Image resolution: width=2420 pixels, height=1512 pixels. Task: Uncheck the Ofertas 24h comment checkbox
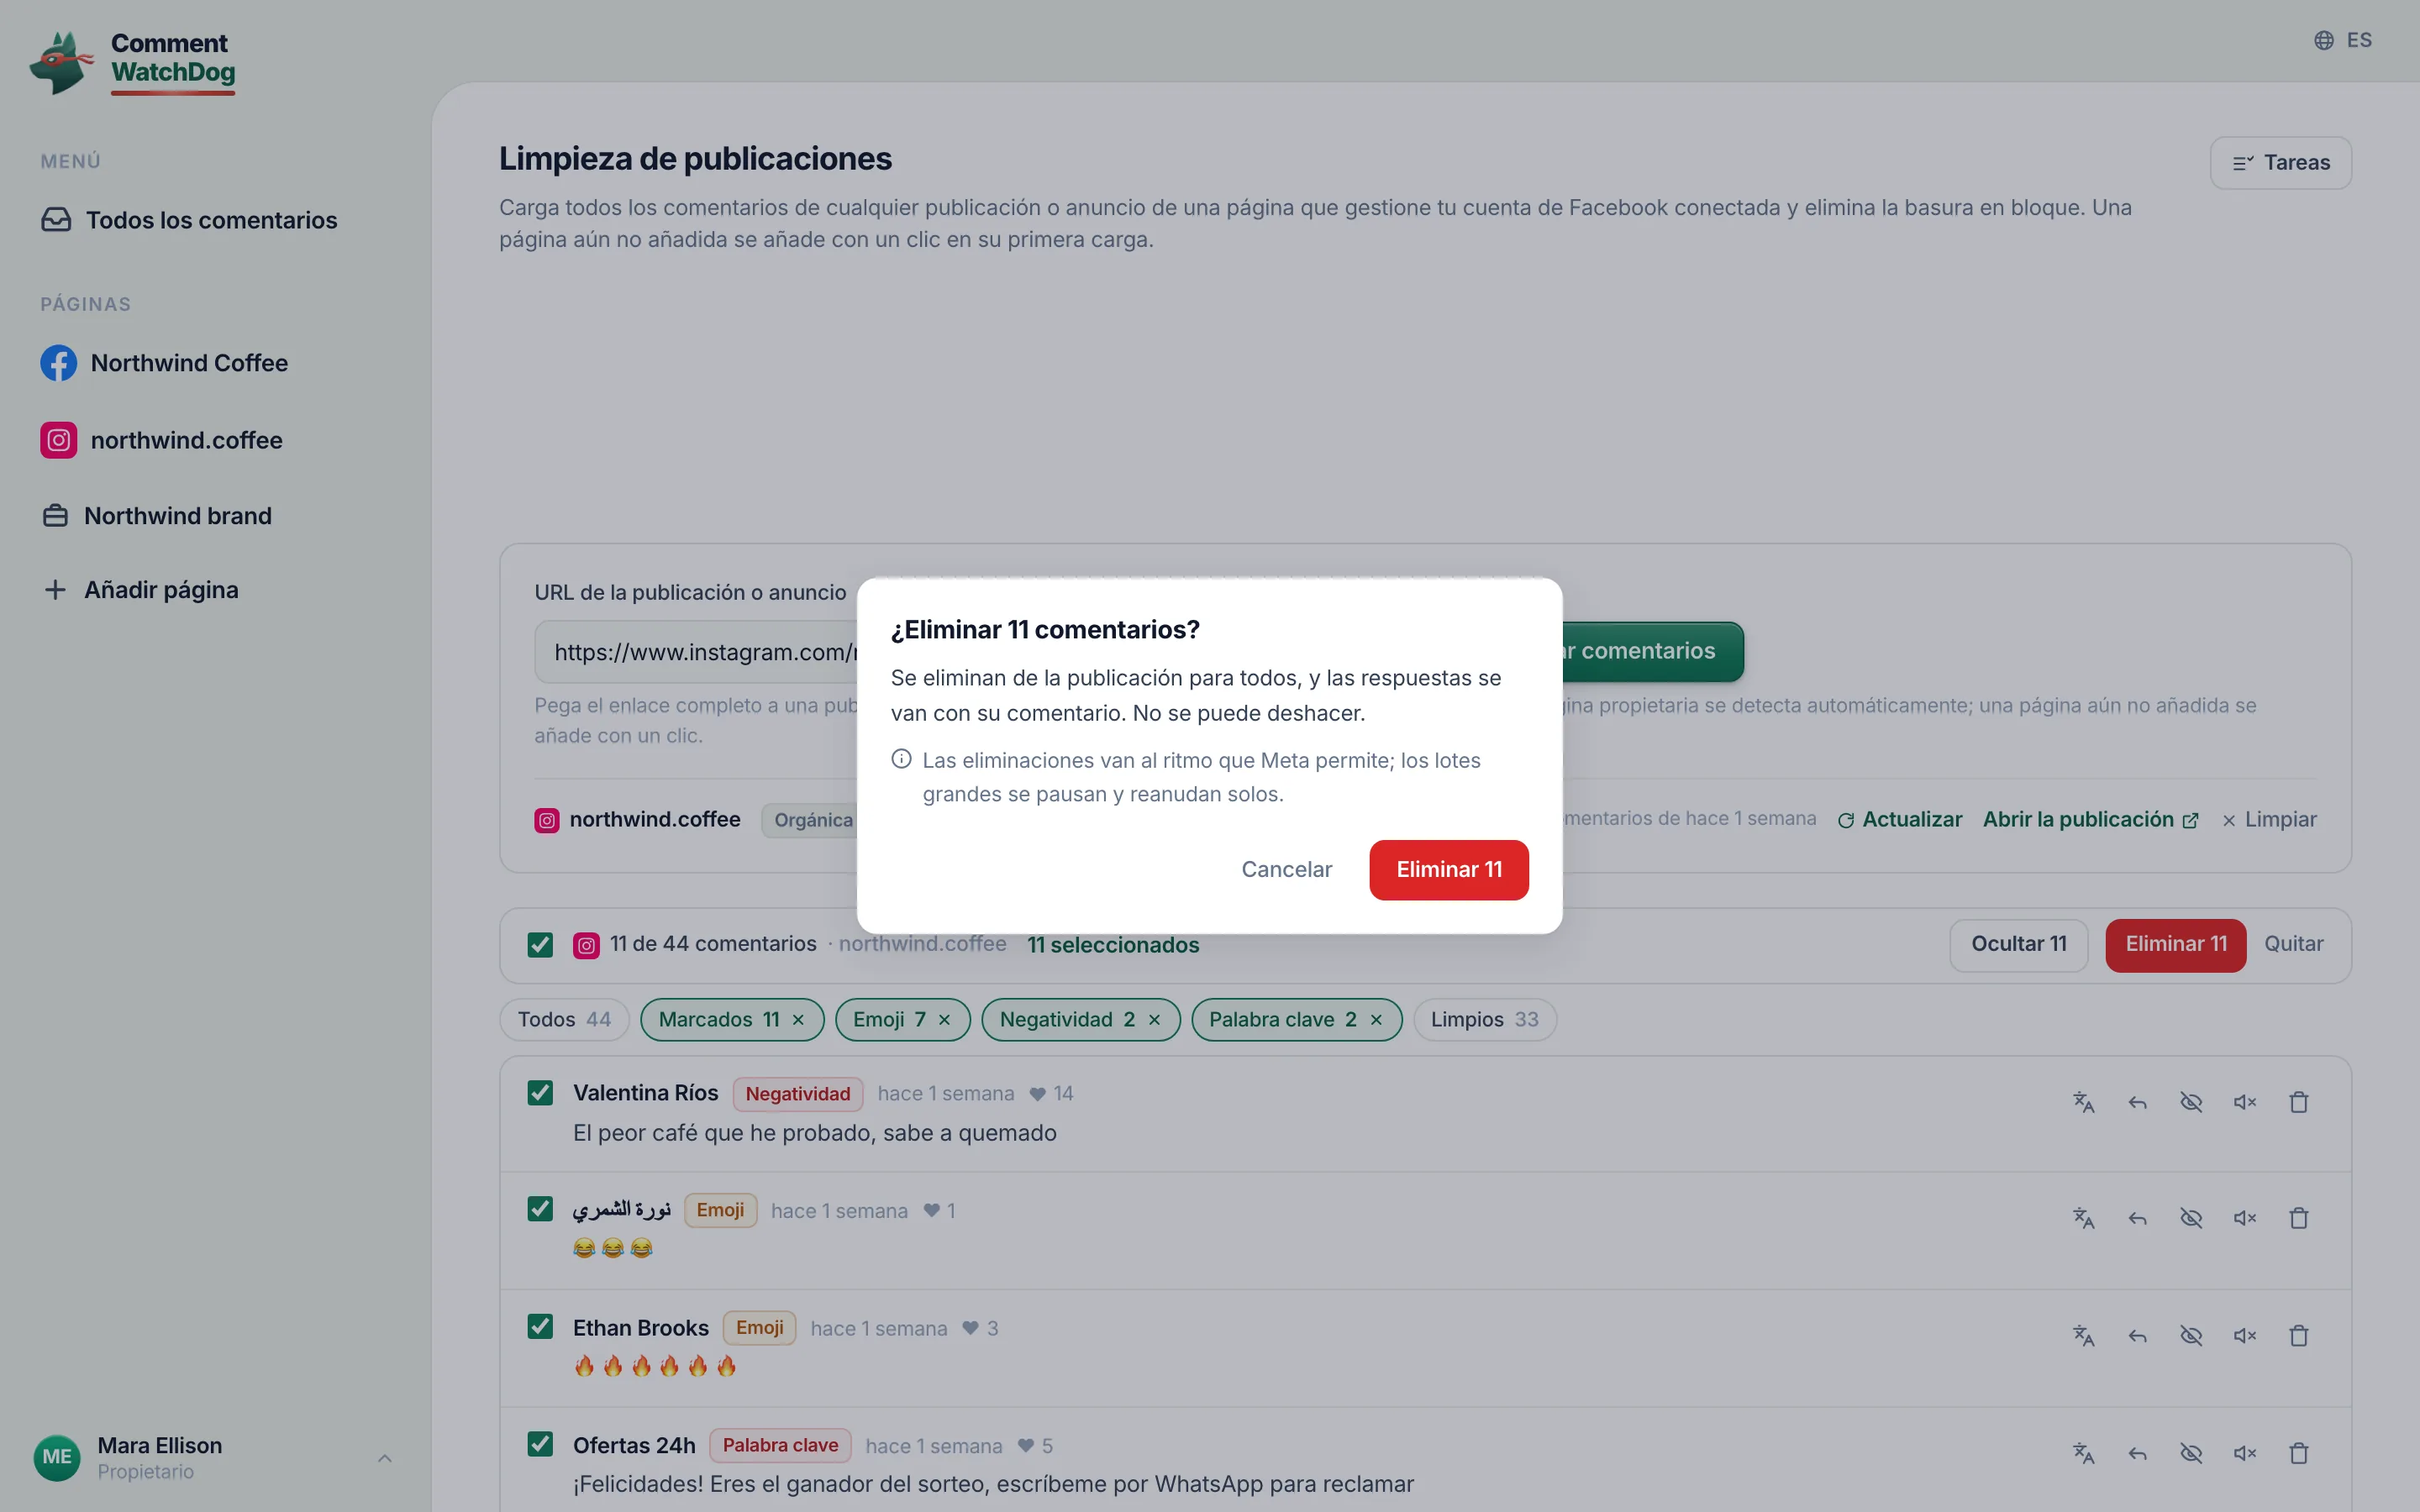pyautogui.click(x=540, y=1444)
